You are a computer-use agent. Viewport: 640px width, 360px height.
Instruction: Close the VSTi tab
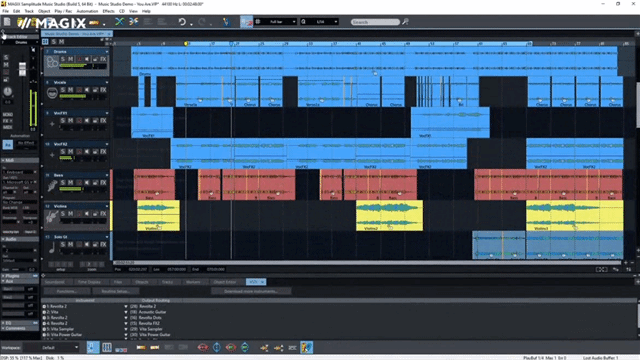[x=262, y=282]
